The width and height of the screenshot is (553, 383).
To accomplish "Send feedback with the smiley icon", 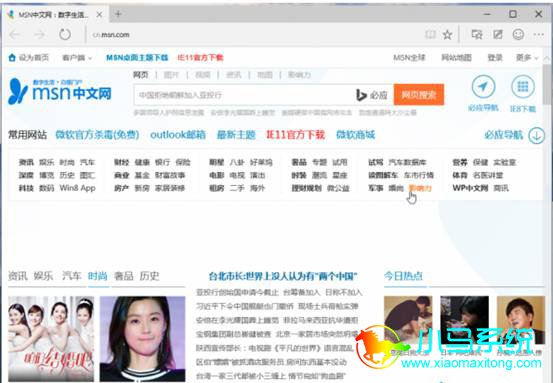I will click(x=518, y=34).
